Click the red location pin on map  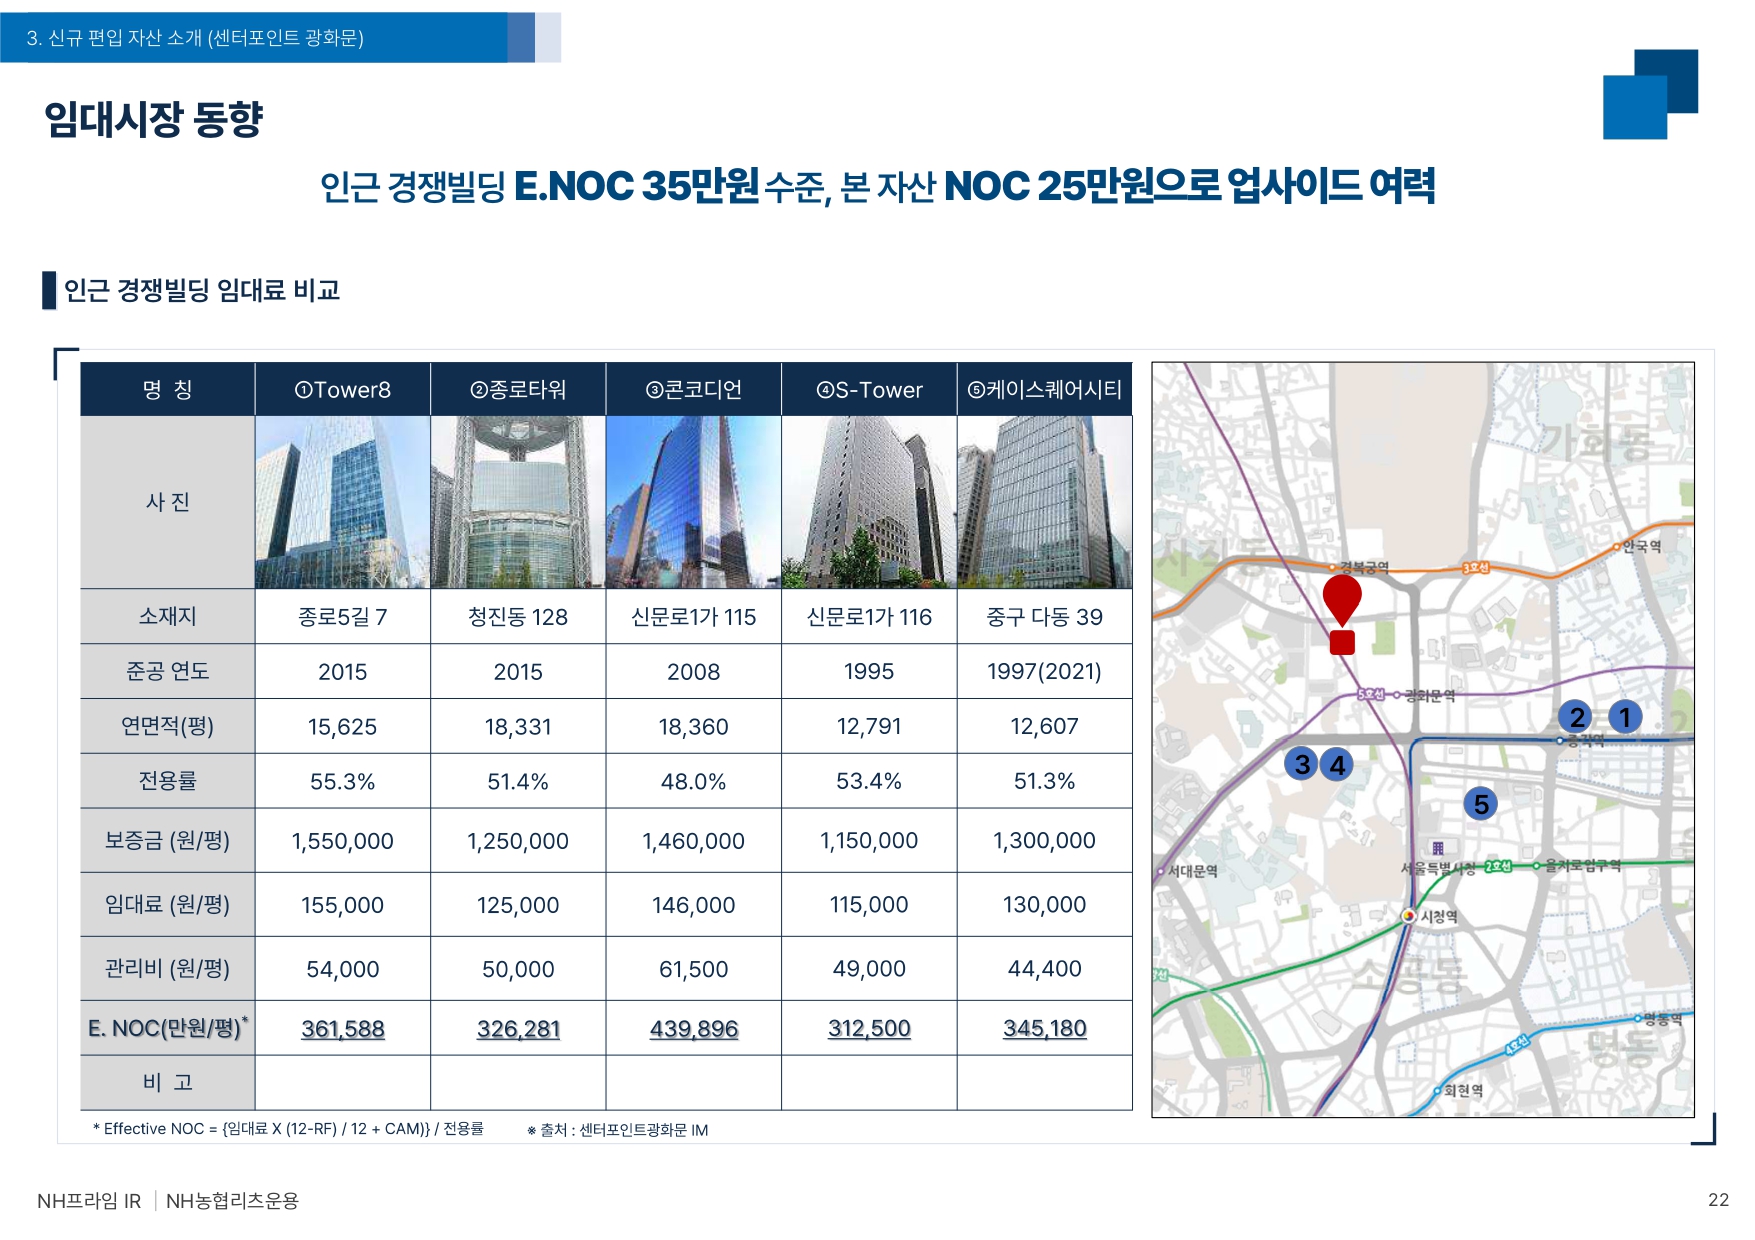[1342, 600]
